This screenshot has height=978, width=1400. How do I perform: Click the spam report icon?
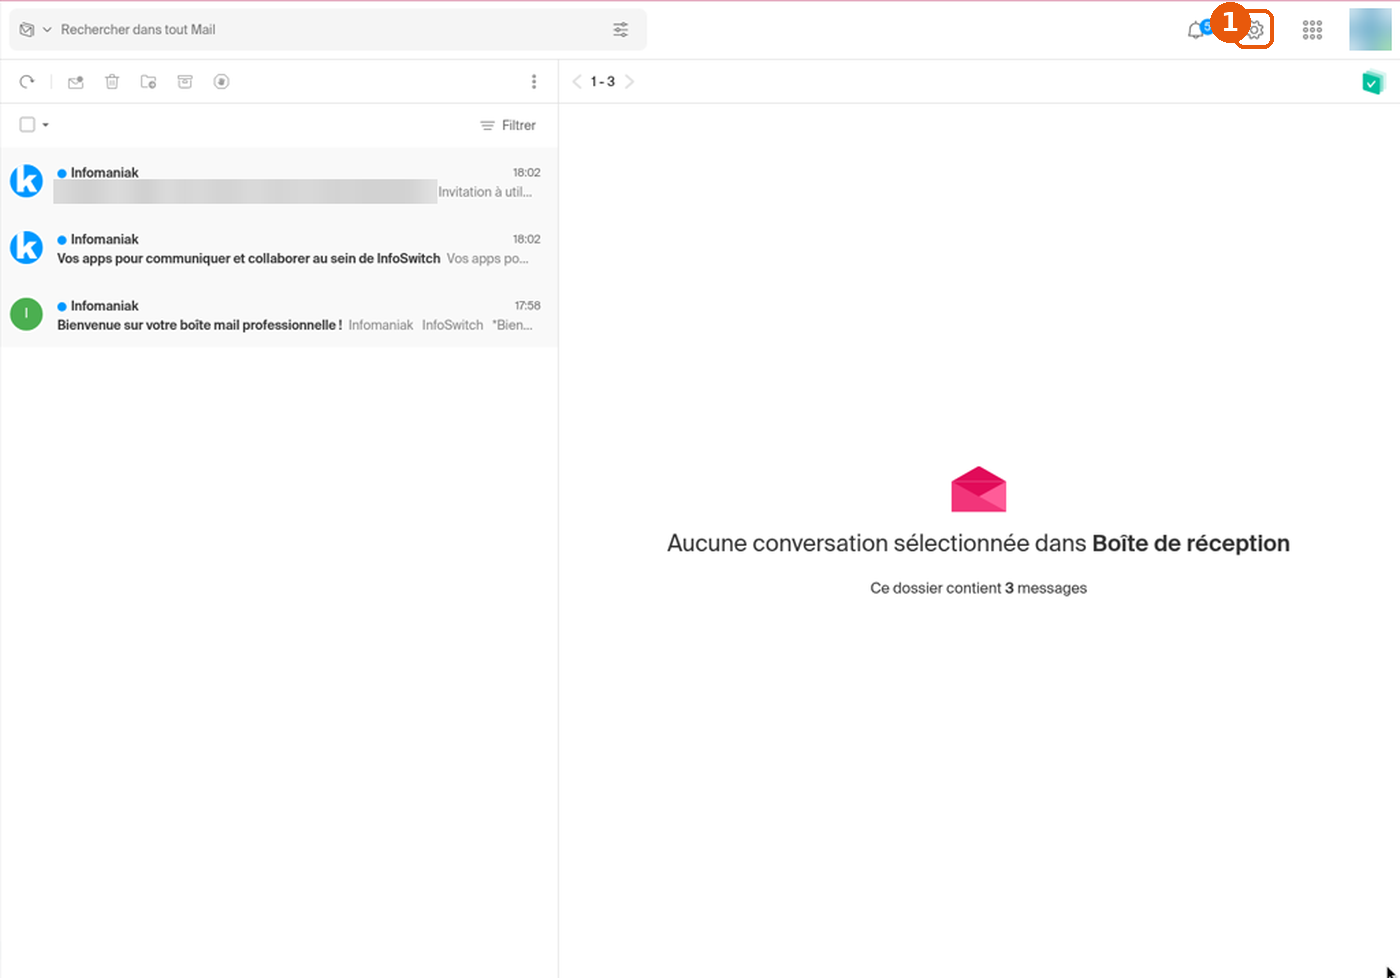click(221, 82)
